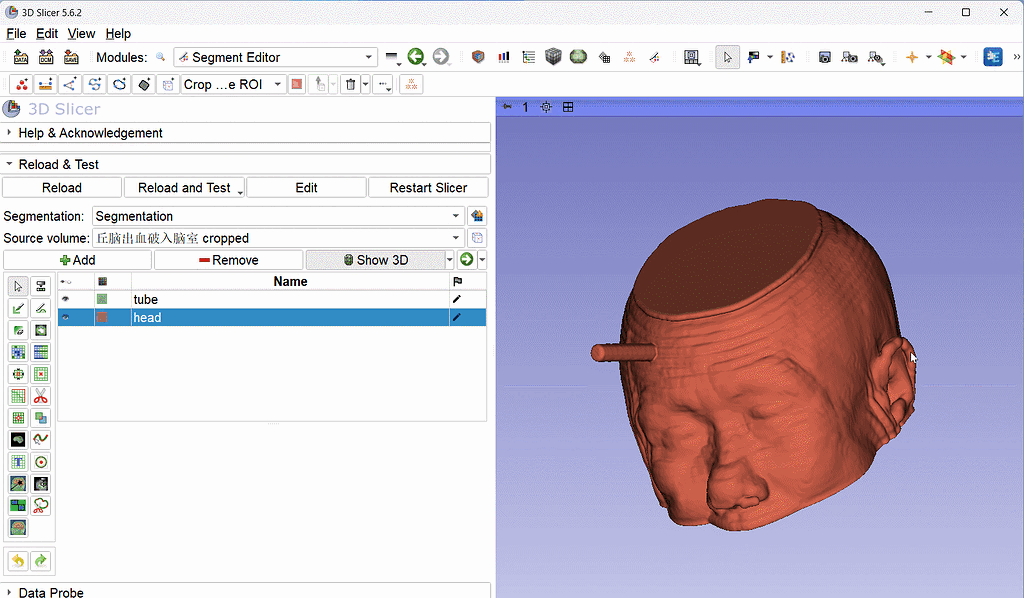Viewport: 1024px width, 598px height.
Task: Open the View menu
Action: click(x=81, y=33)
